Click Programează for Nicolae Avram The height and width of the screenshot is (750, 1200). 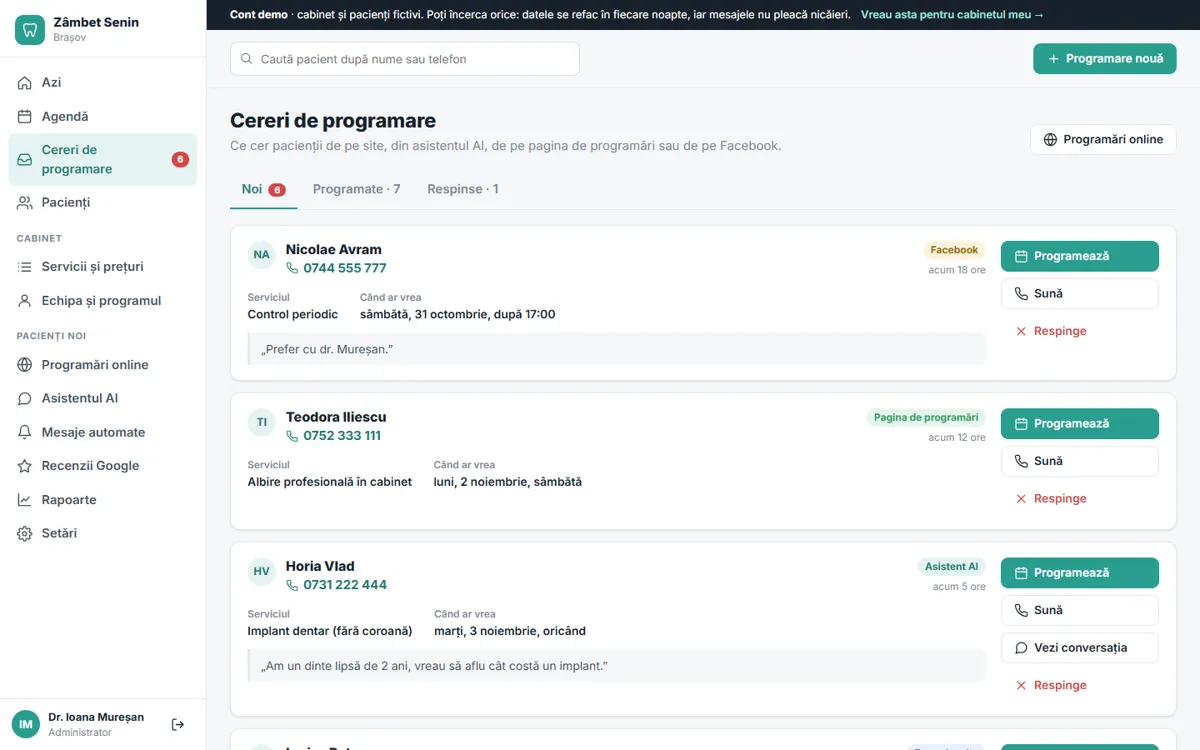pyautogui.click(x=1080, y=256)
